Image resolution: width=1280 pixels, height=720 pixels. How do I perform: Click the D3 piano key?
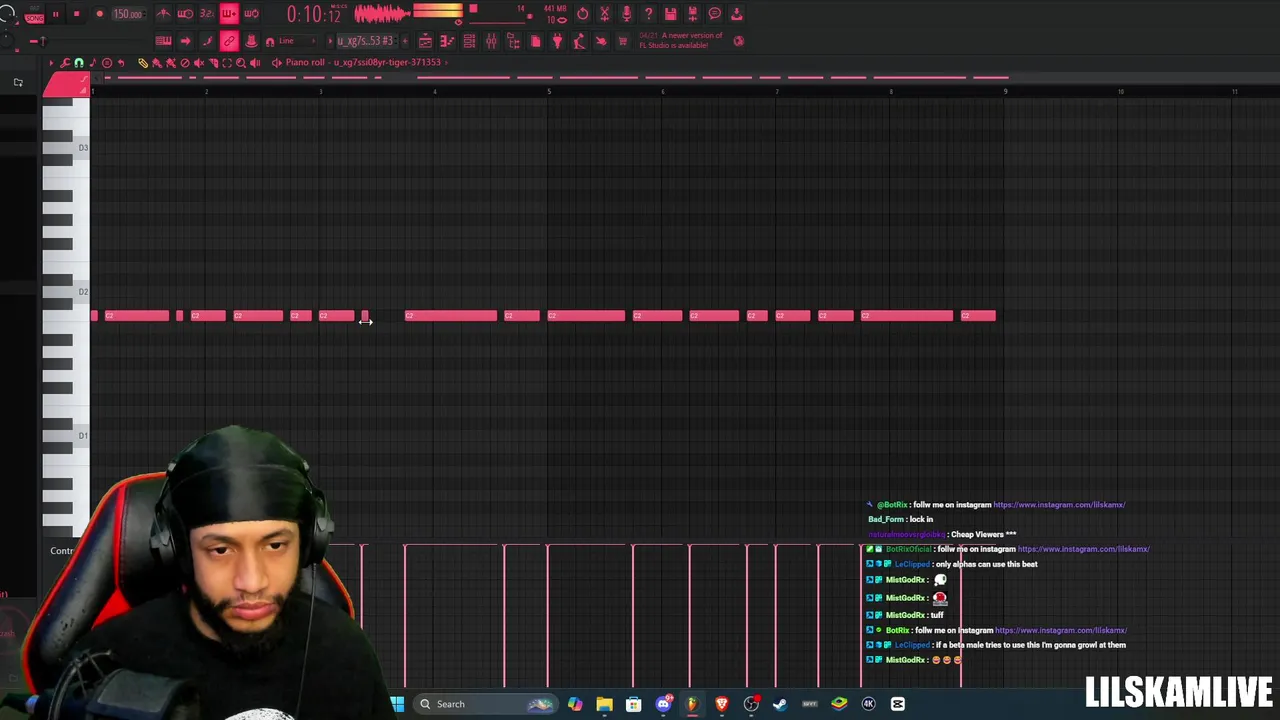click(80, 147)
